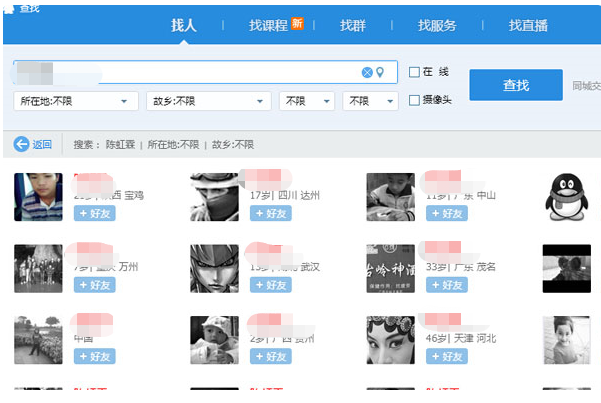Image resolution: width=601 pixels, height=403 pixels.
Task: Open the armored hero avatar from 武汉
Action: coord(214,268)
